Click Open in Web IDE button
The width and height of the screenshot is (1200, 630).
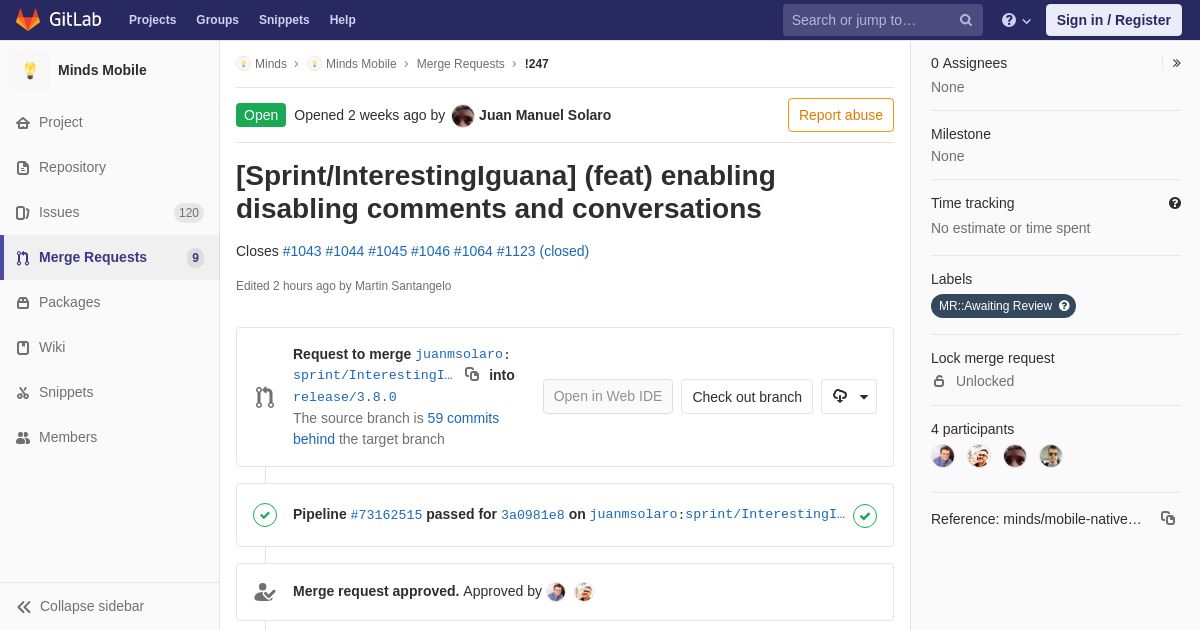point(608,396)
